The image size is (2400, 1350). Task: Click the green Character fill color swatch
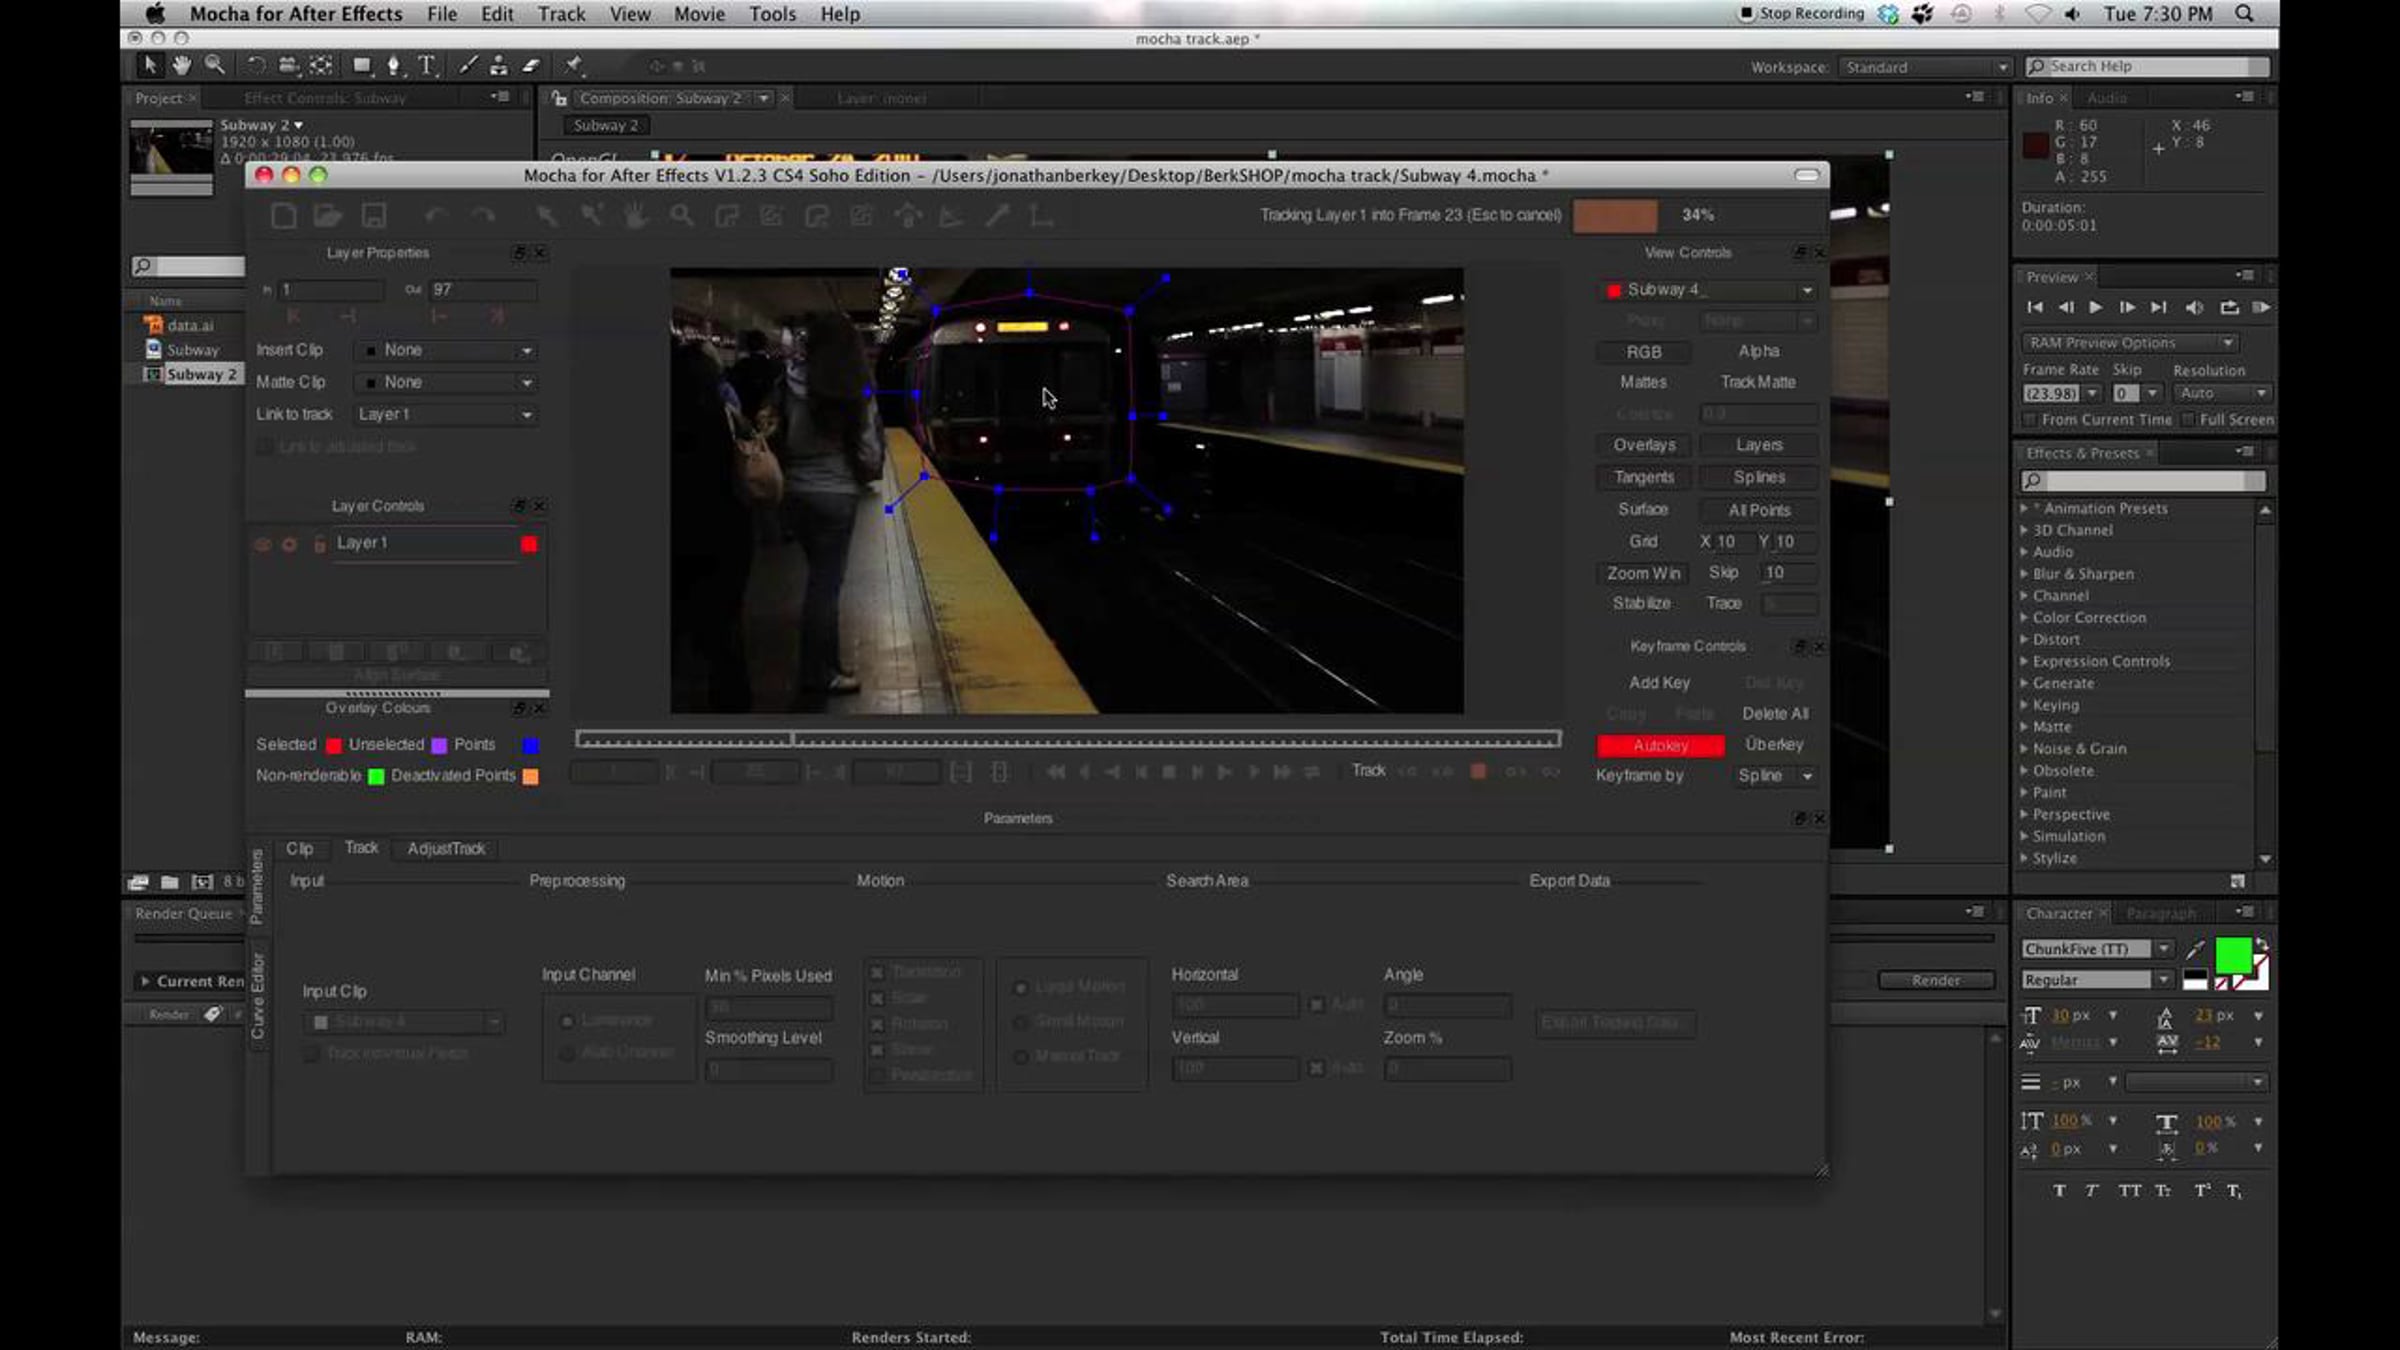(x=2233, y=956)
